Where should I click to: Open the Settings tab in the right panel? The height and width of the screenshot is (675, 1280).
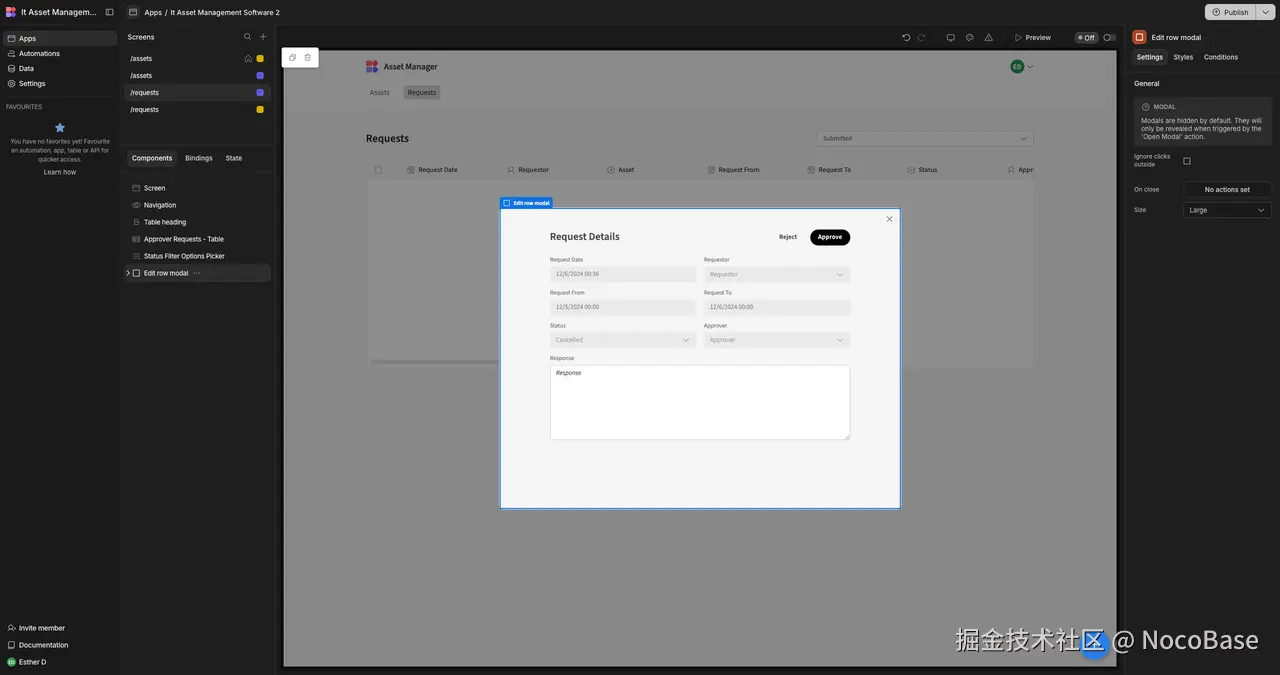tap(1150, 57)
